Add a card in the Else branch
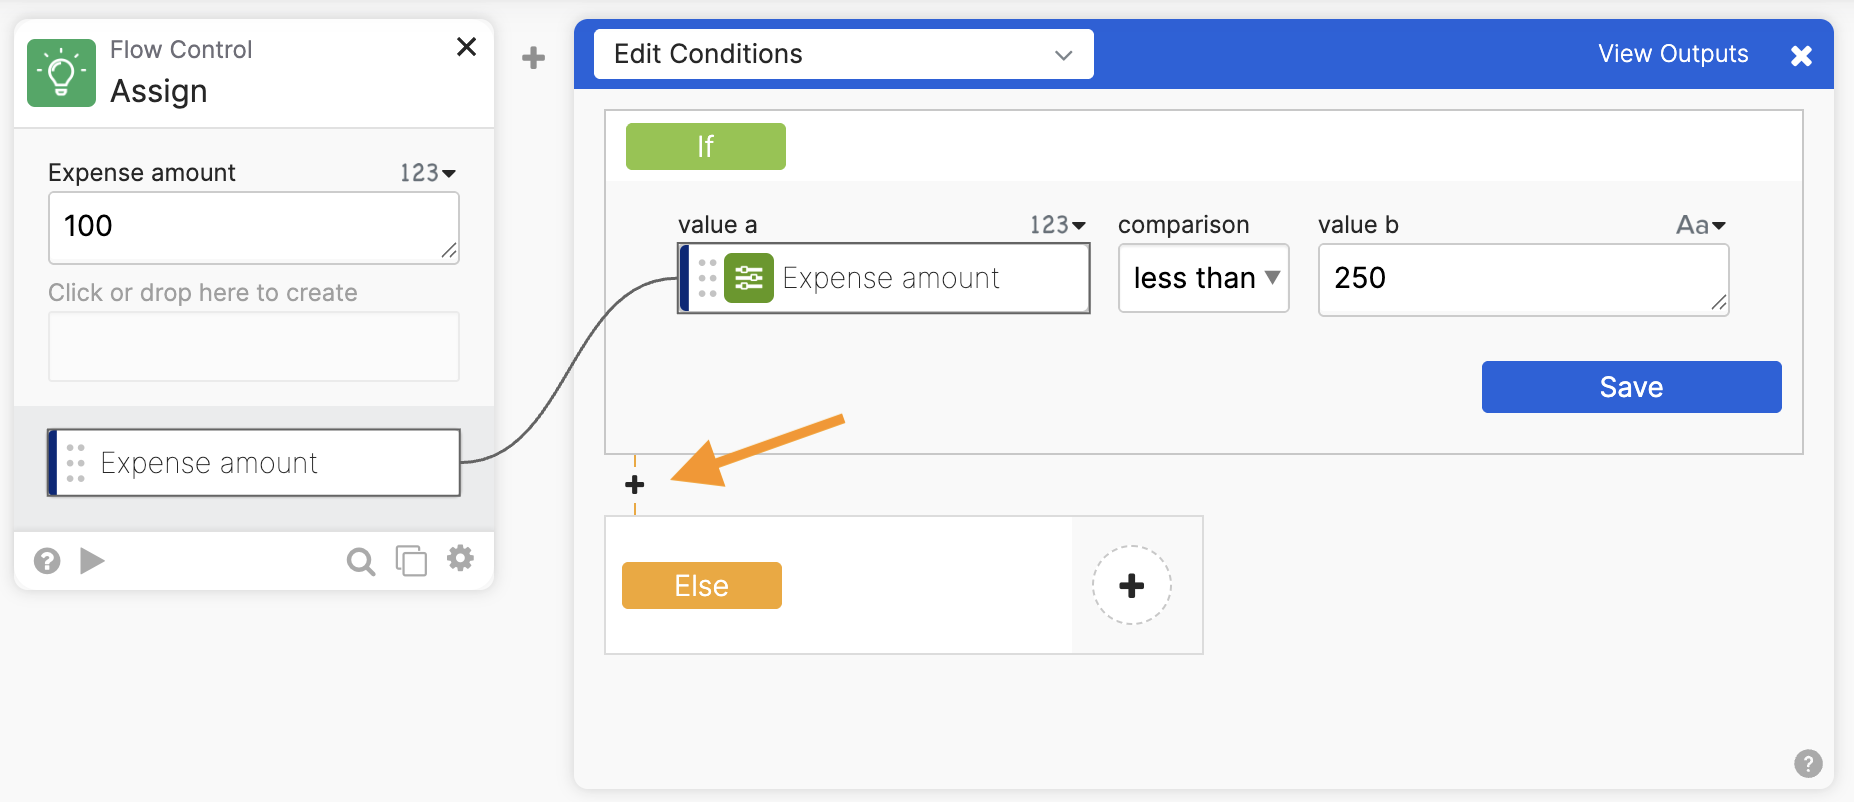This screenshot has width=1854, height=802. [1131, 586]
